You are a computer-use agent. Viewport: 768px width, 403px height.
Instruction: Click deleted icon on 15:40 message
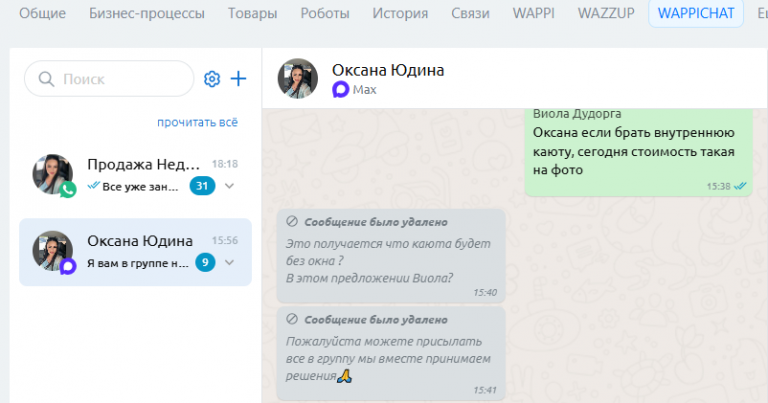tap(292, 222)
